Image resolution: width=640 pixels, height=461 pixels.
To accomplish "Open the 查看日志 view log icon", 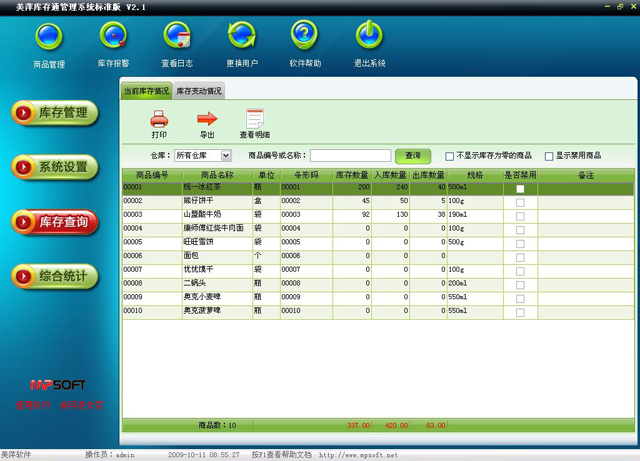I will (x=177, y=37).
